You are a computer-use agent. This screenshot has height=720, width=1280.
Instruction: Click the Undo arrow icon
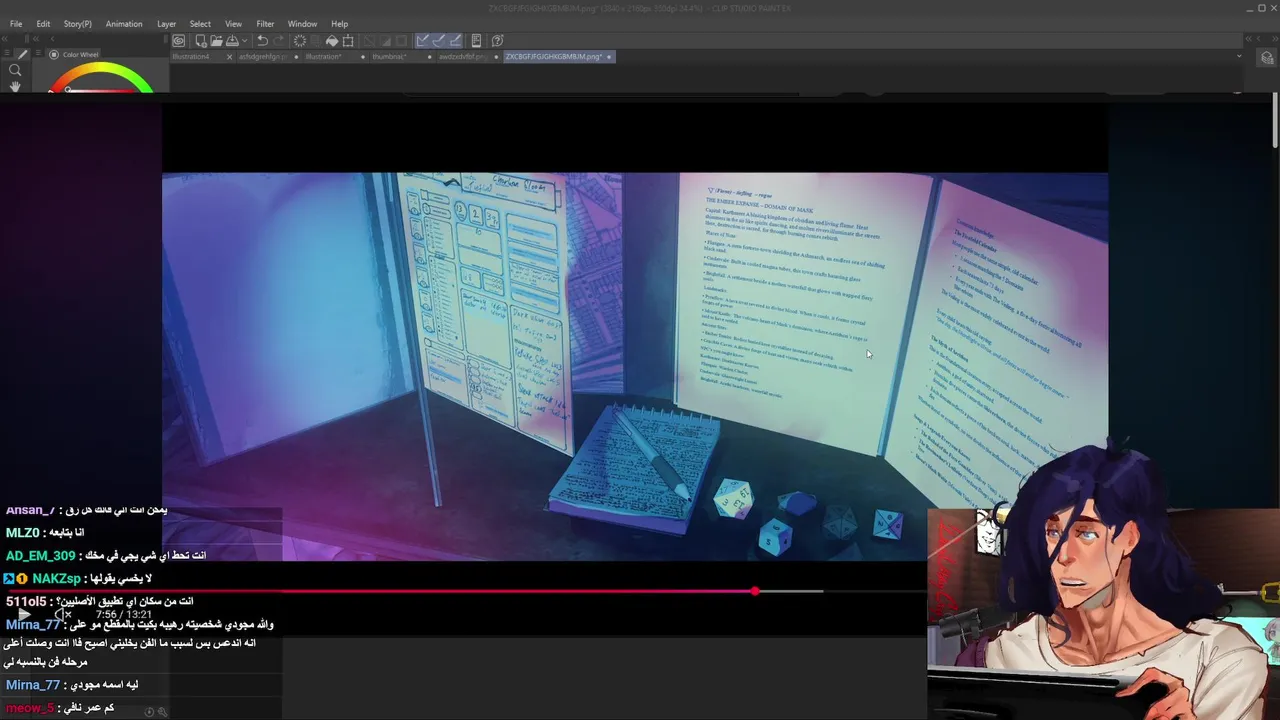pyautogui.click(x=262, y=41)
